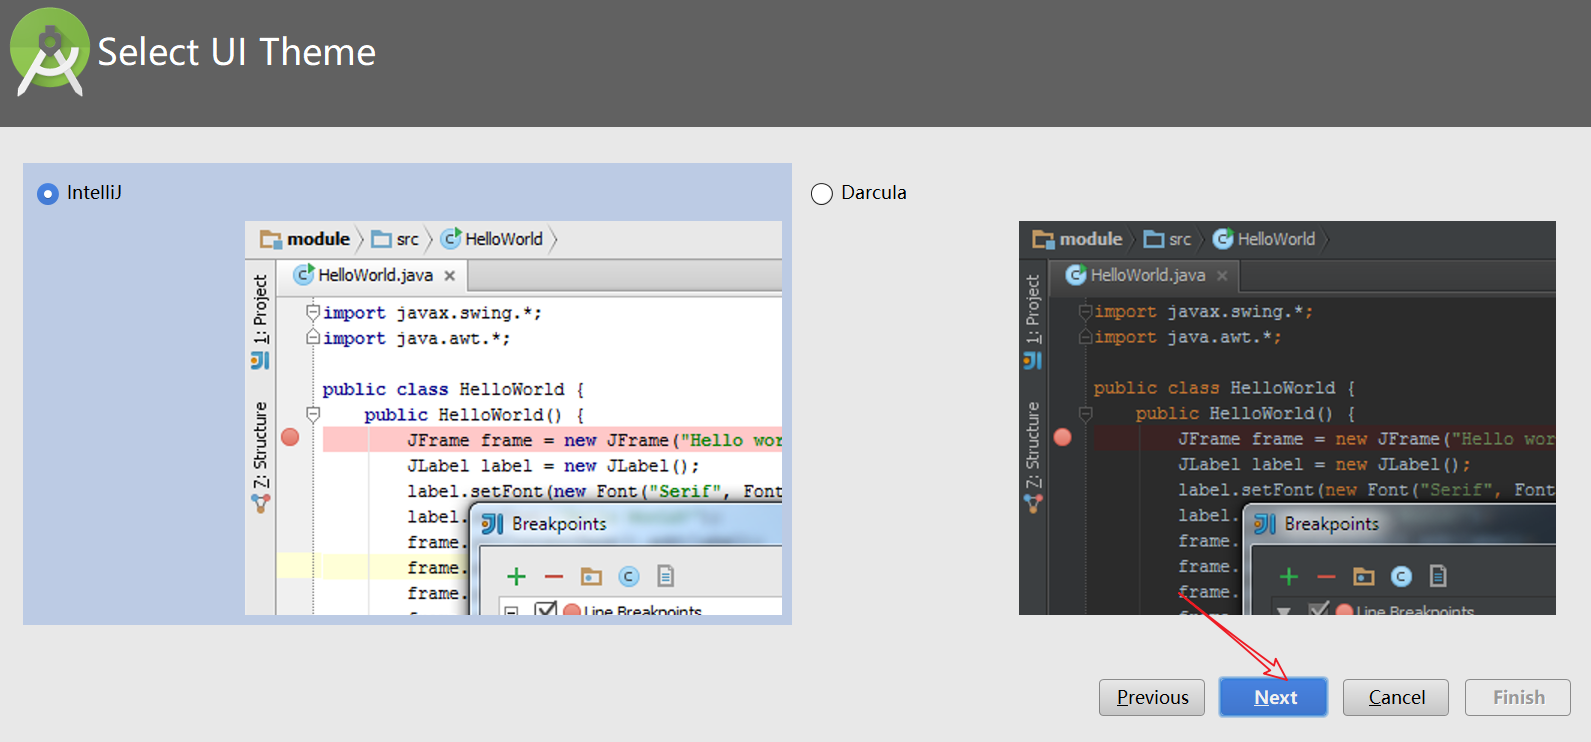Click the "Darcula" label text
1591x742 pixels.
(x=874, y=192)
